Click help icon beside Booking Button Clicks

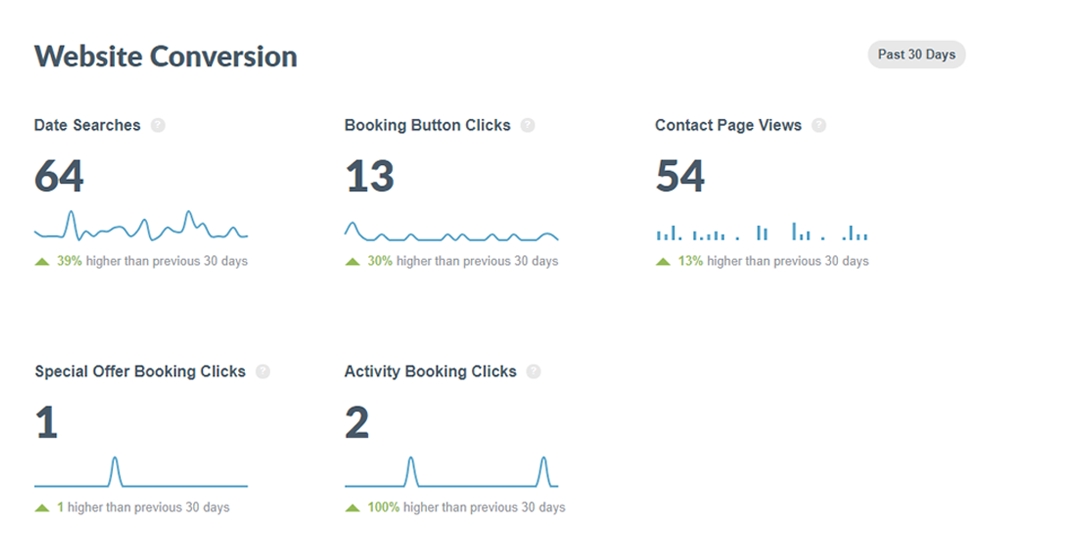[528, 126]
